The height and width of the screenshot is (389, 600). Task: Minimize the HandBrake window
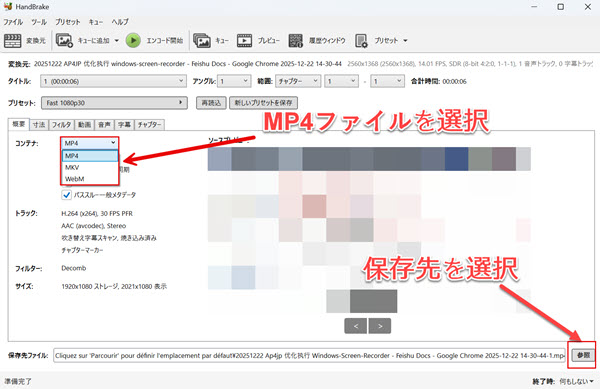tap(534, 7)
